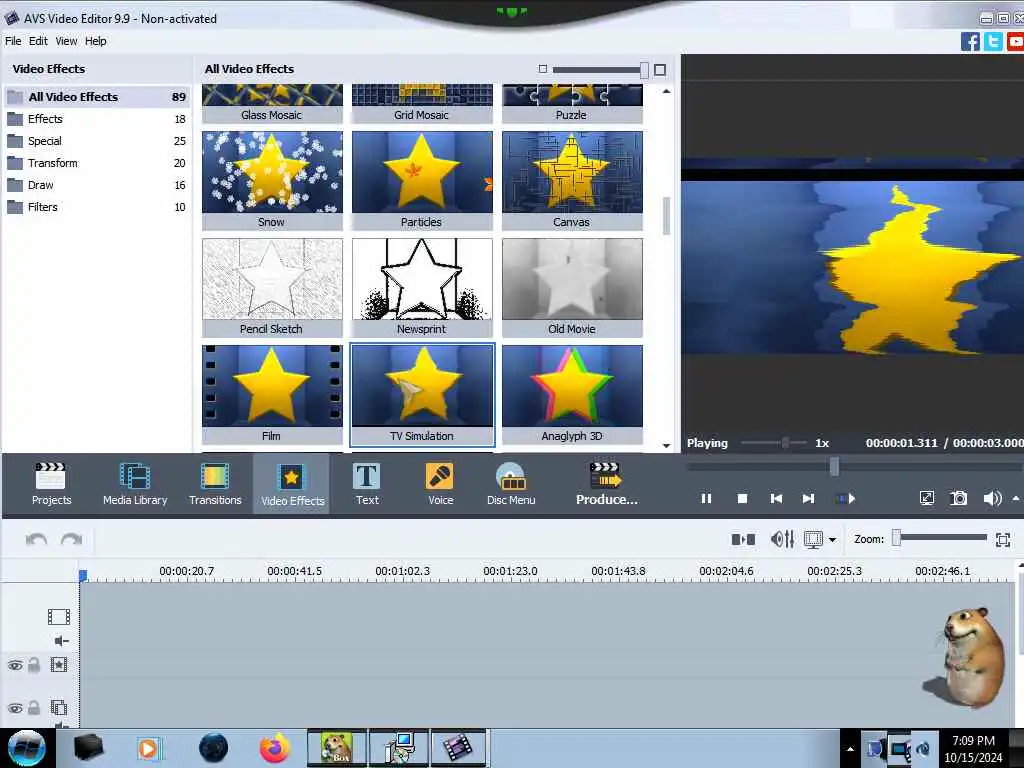This screenshot has height=768, width=1024.
Task: Jump to next frame in preview
Action: (808, 498)
